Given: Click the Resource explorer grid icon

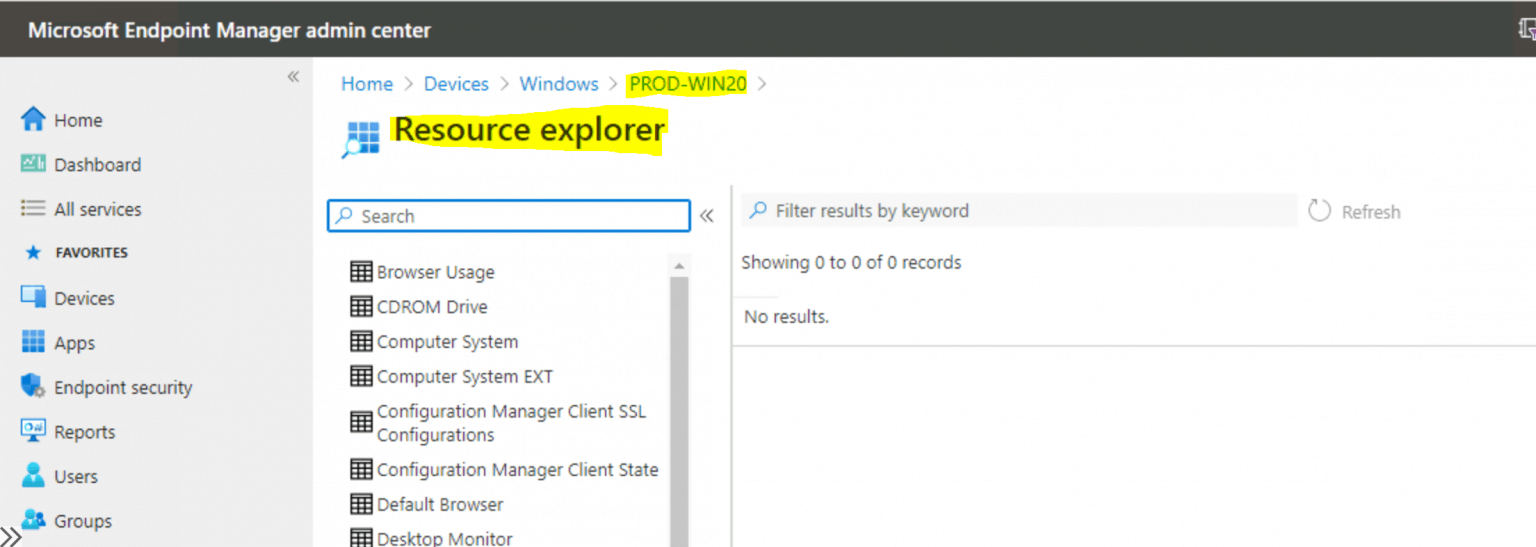Looking at the screenshot, I should click(360, 138).
